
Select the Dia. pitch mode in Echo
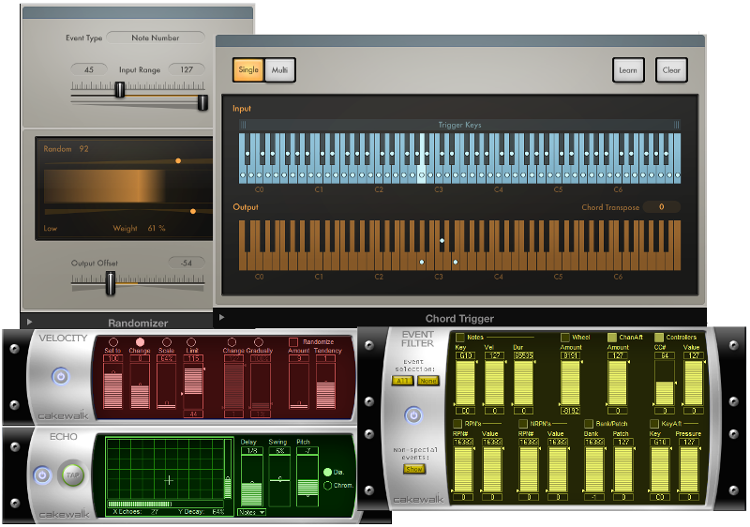(x=328, y=472)
